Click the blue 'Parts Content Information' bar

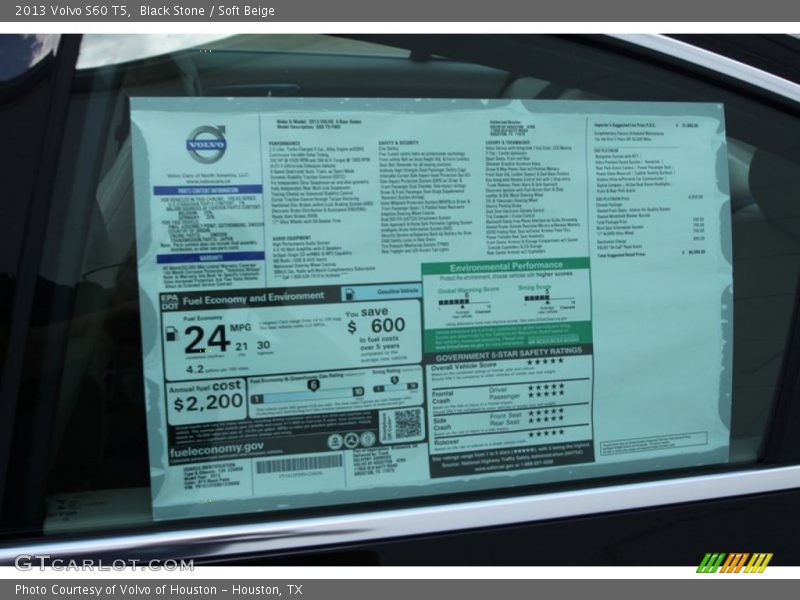coord(208,190)
